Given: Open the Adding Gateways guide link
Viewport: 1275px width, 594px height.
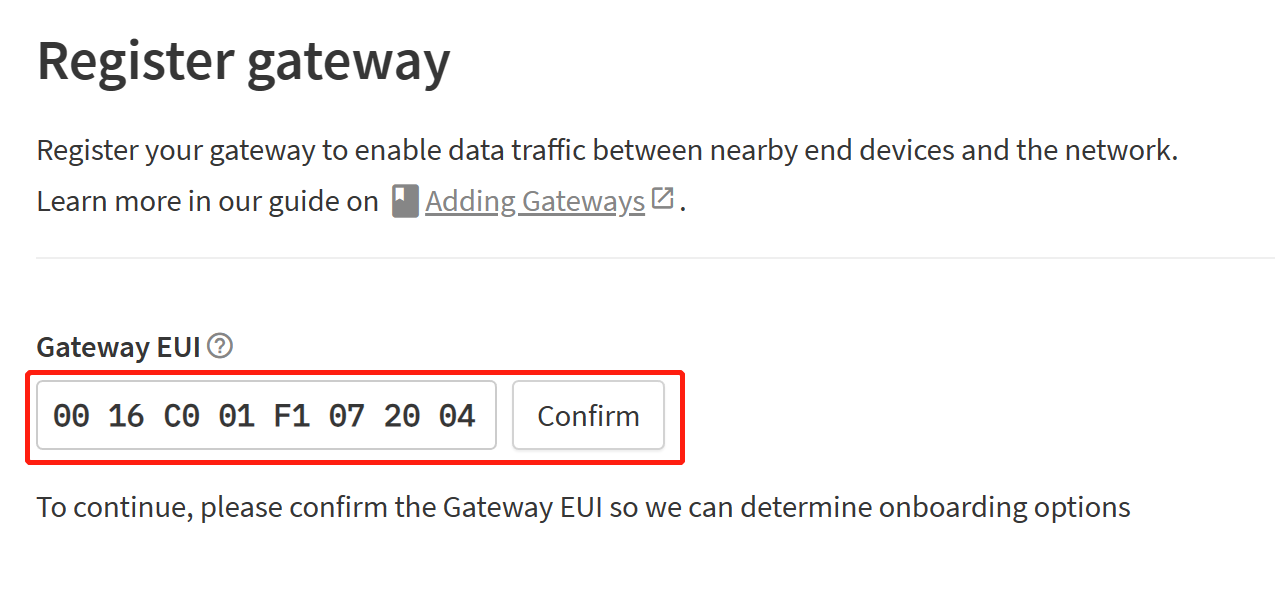Looking at the screenshot, I should tap(535, 201).
